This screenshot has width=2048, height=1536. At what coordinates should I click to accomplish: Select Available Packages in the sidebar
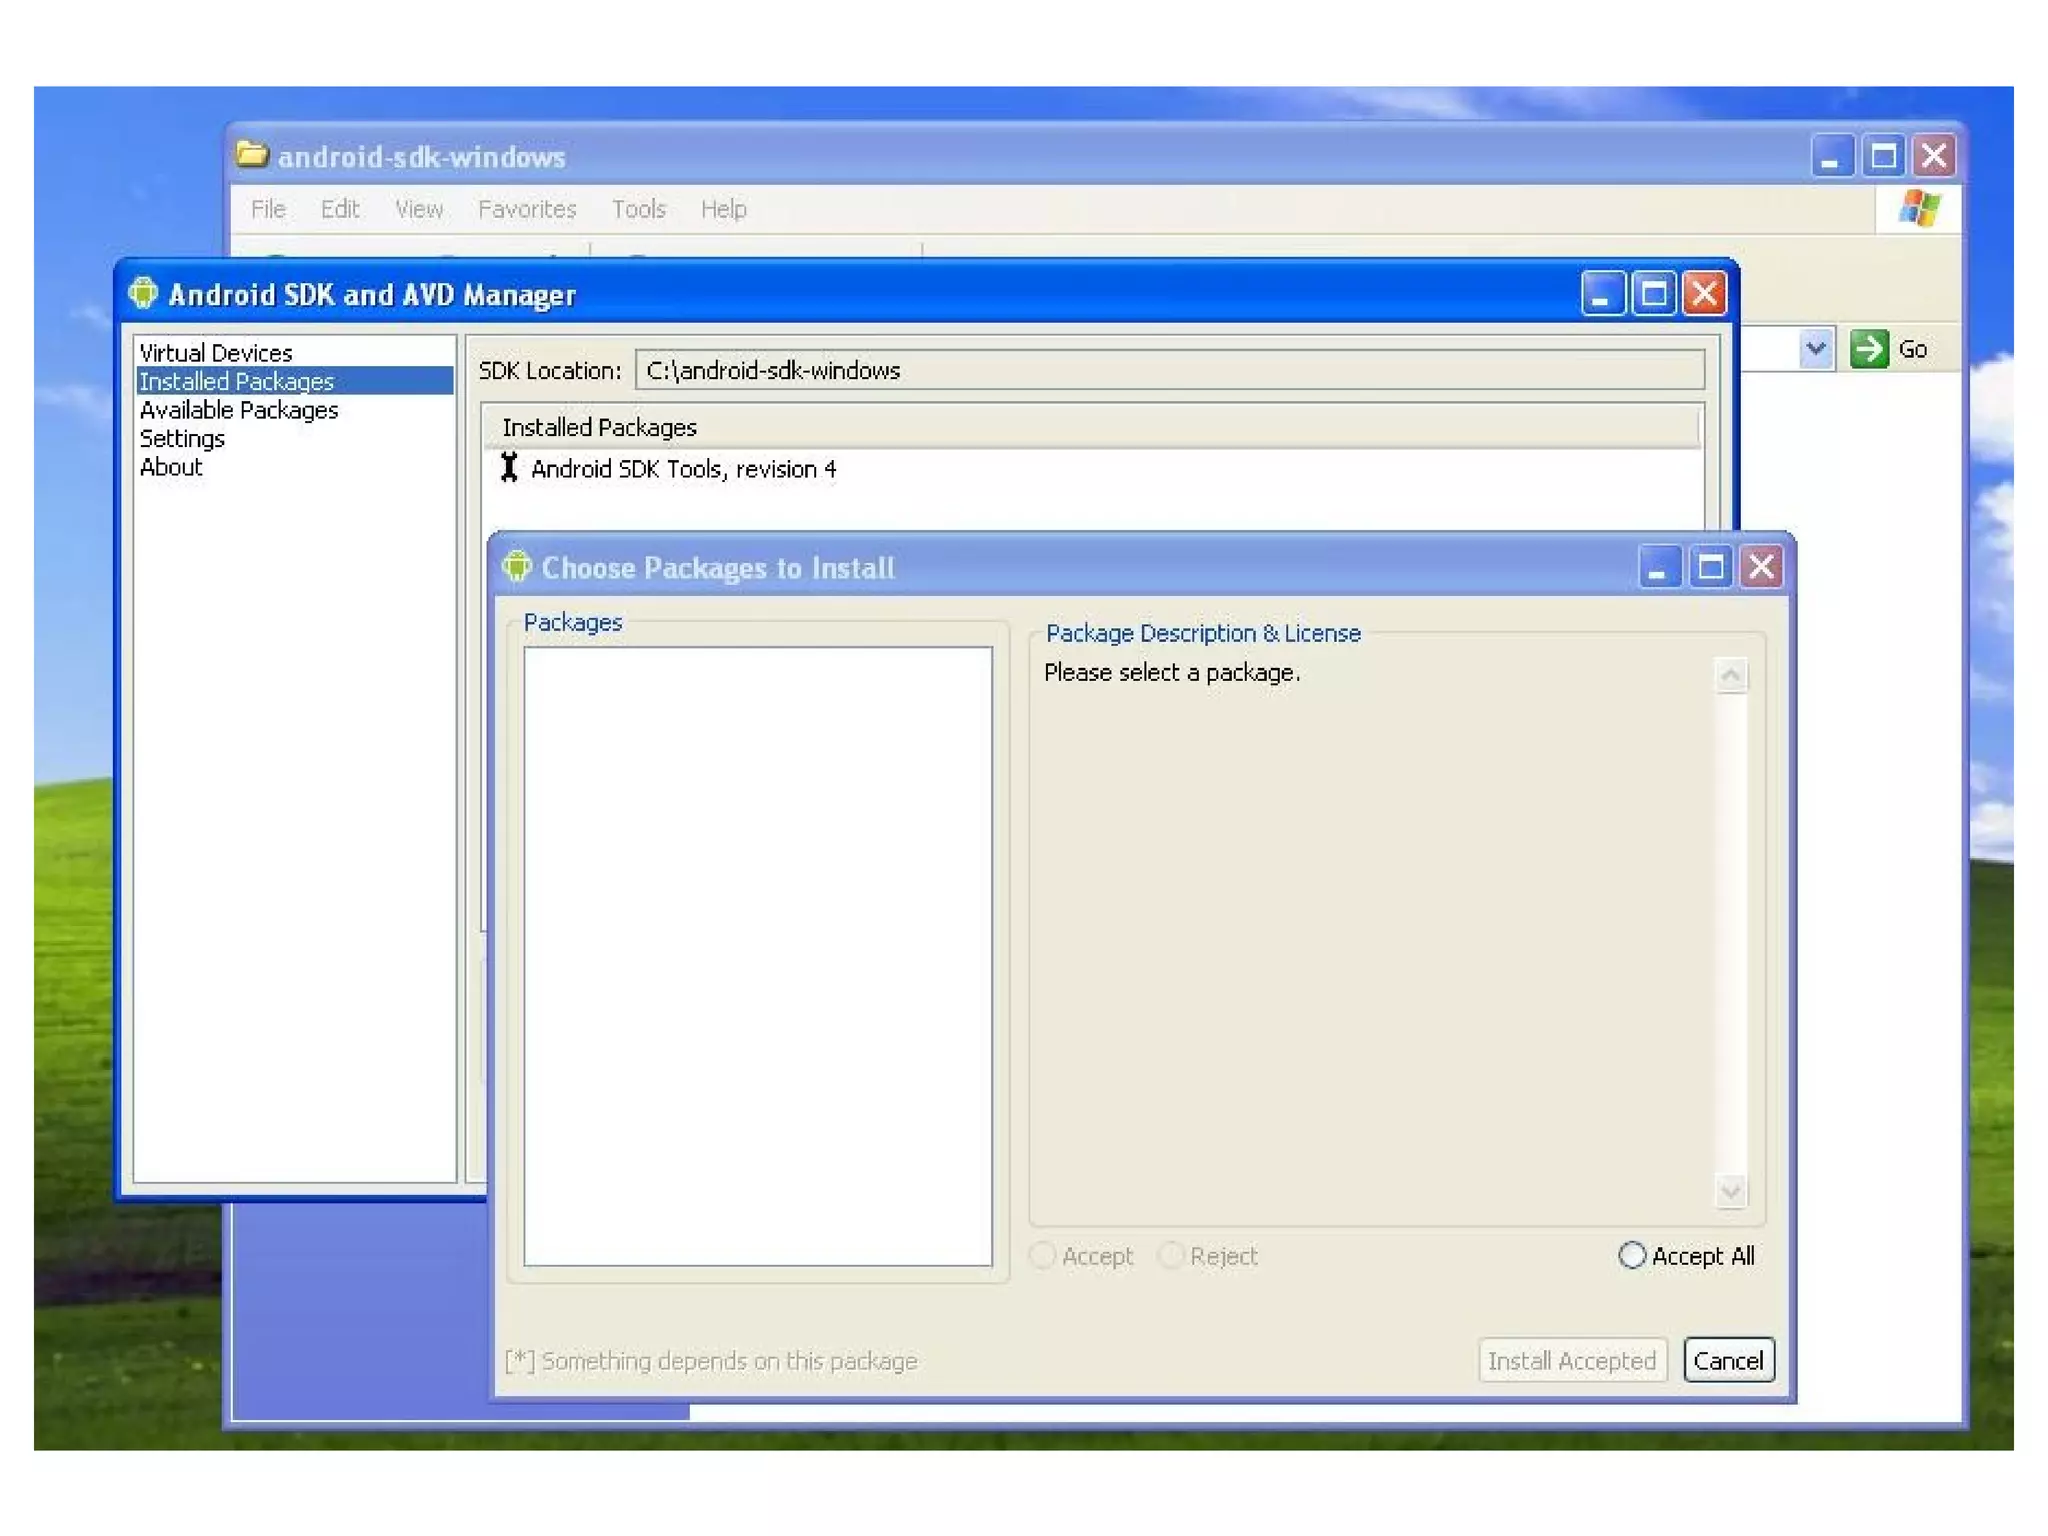click(x=239, y=410)
